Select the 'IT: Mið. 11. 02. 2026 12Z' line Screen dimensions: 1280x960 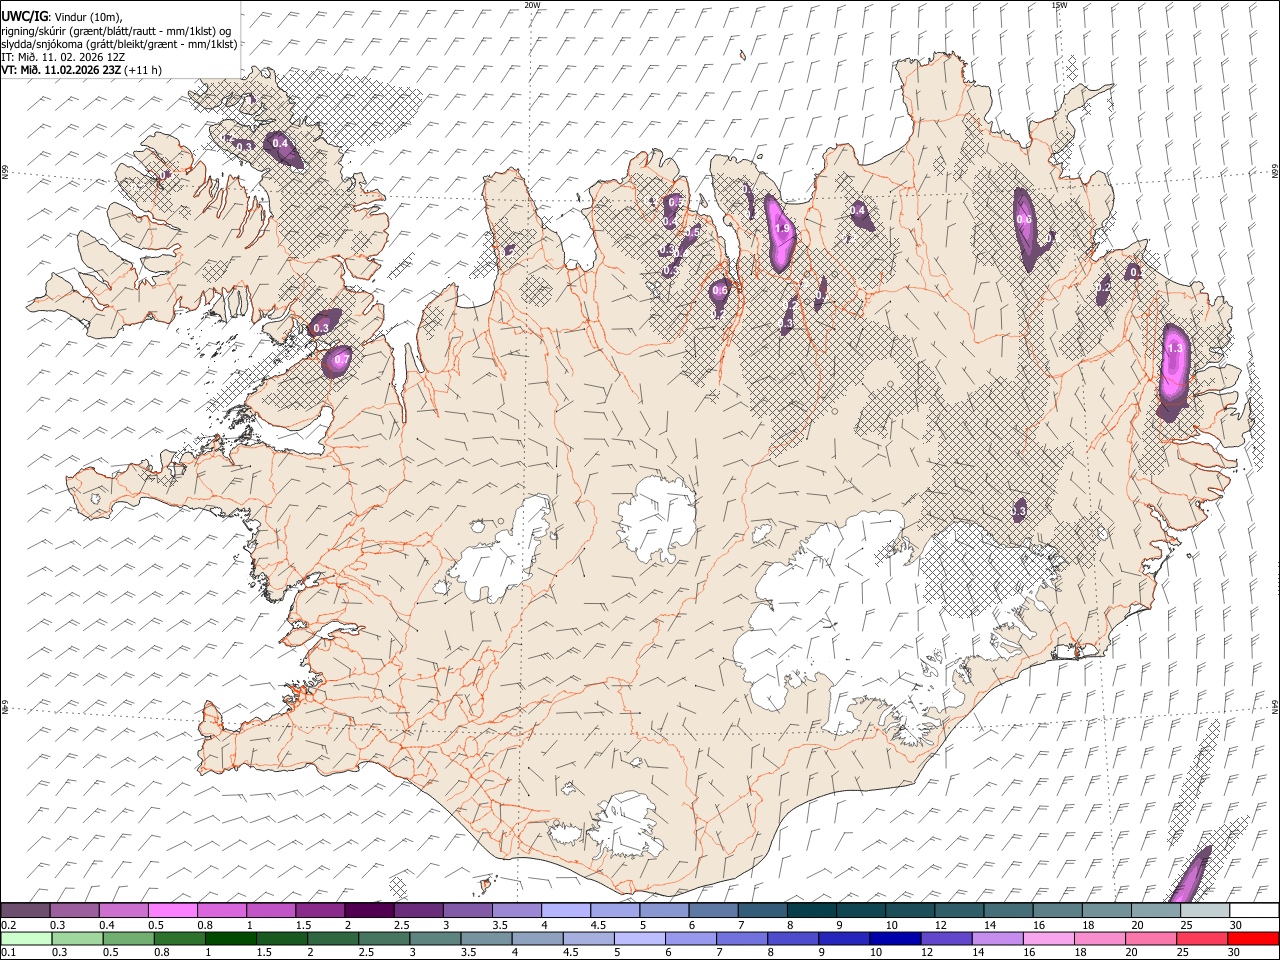pos(63,57)
